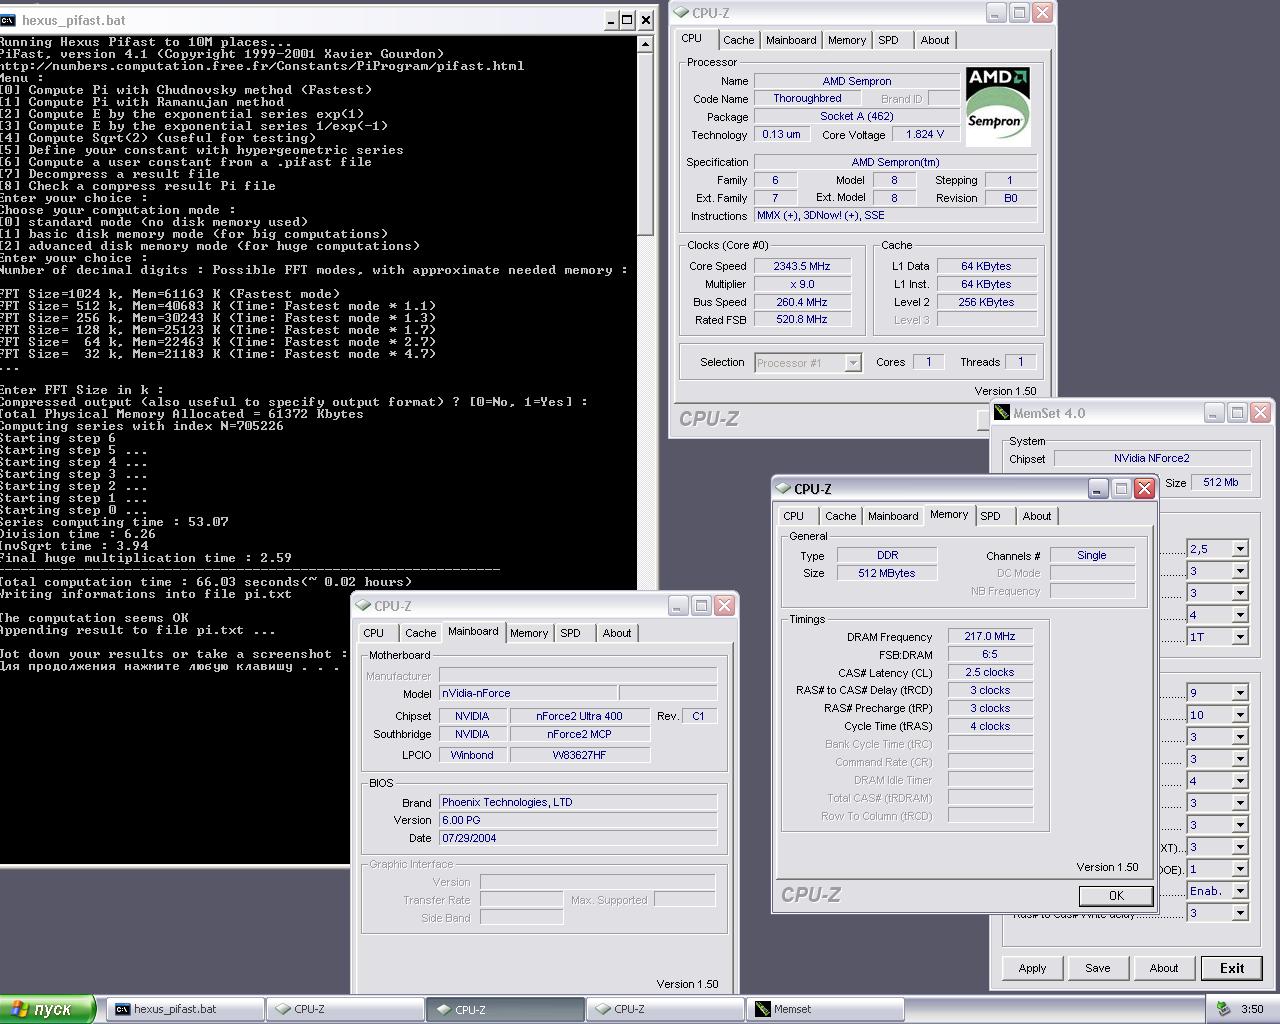Click OK in the CPU-Z Memory window
Image resolution: width=1280 pixels, height=1024 pixels.
[1116, 896]
